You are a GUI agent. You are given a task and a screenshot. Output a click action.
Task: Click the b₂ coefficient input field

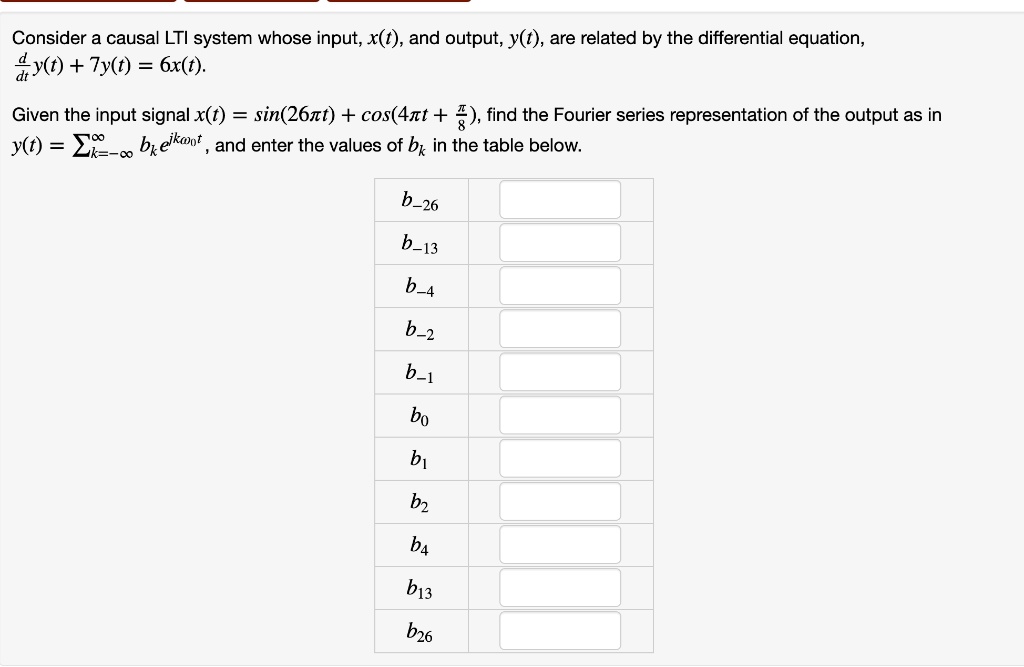tap(560, 501)
